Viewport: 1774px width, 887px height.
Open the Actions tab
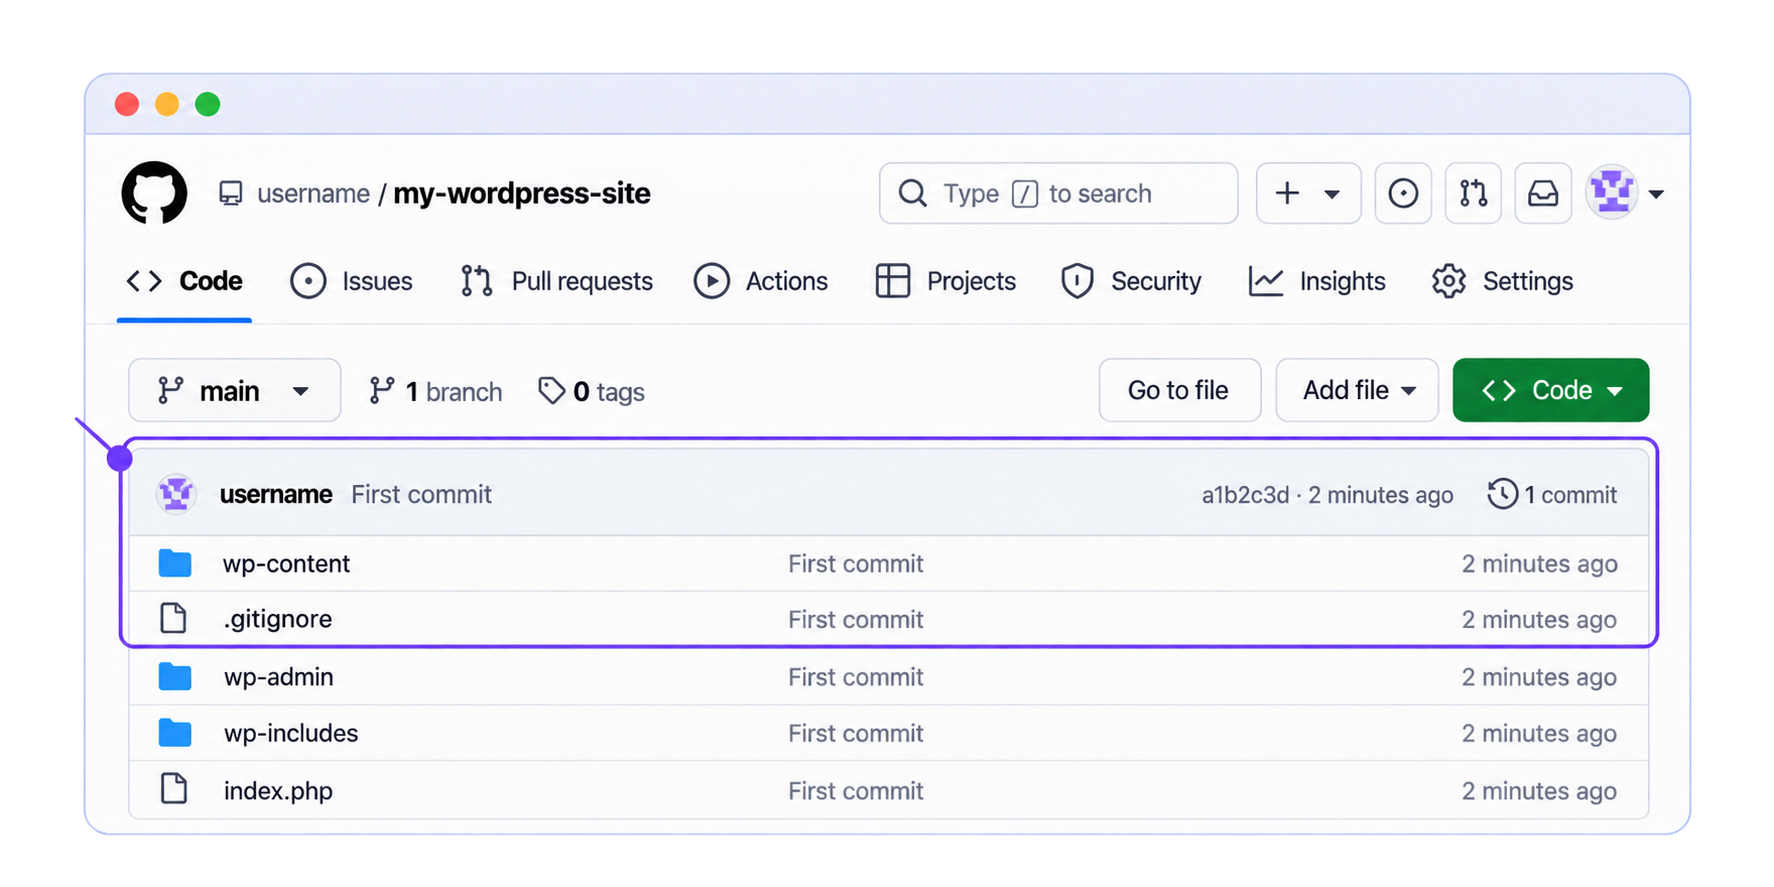click(x=761, y=281)
